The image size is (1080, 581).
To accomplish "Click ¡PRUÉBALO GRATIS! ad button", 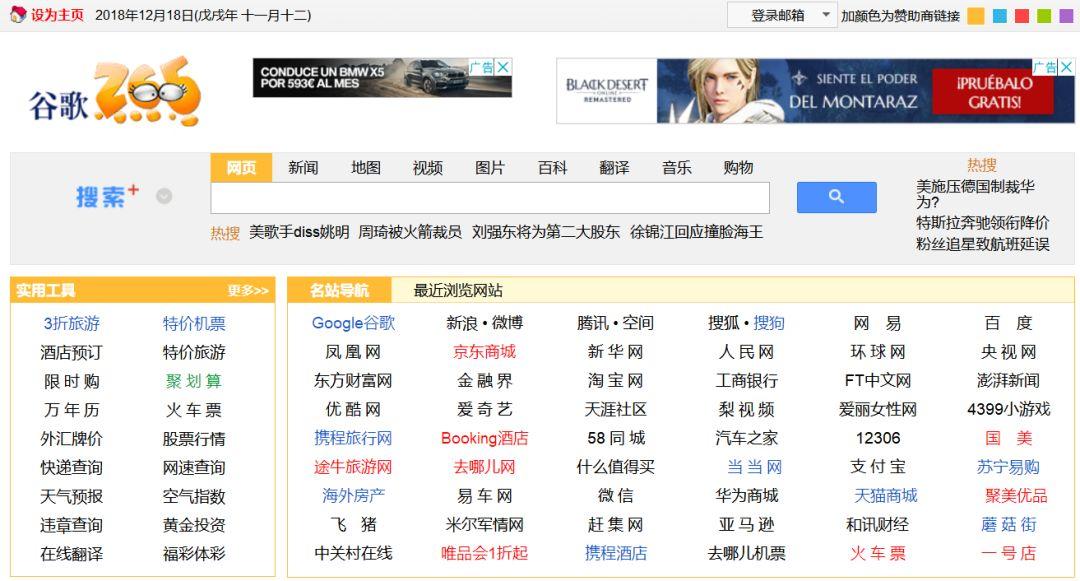I will point(994,92).
